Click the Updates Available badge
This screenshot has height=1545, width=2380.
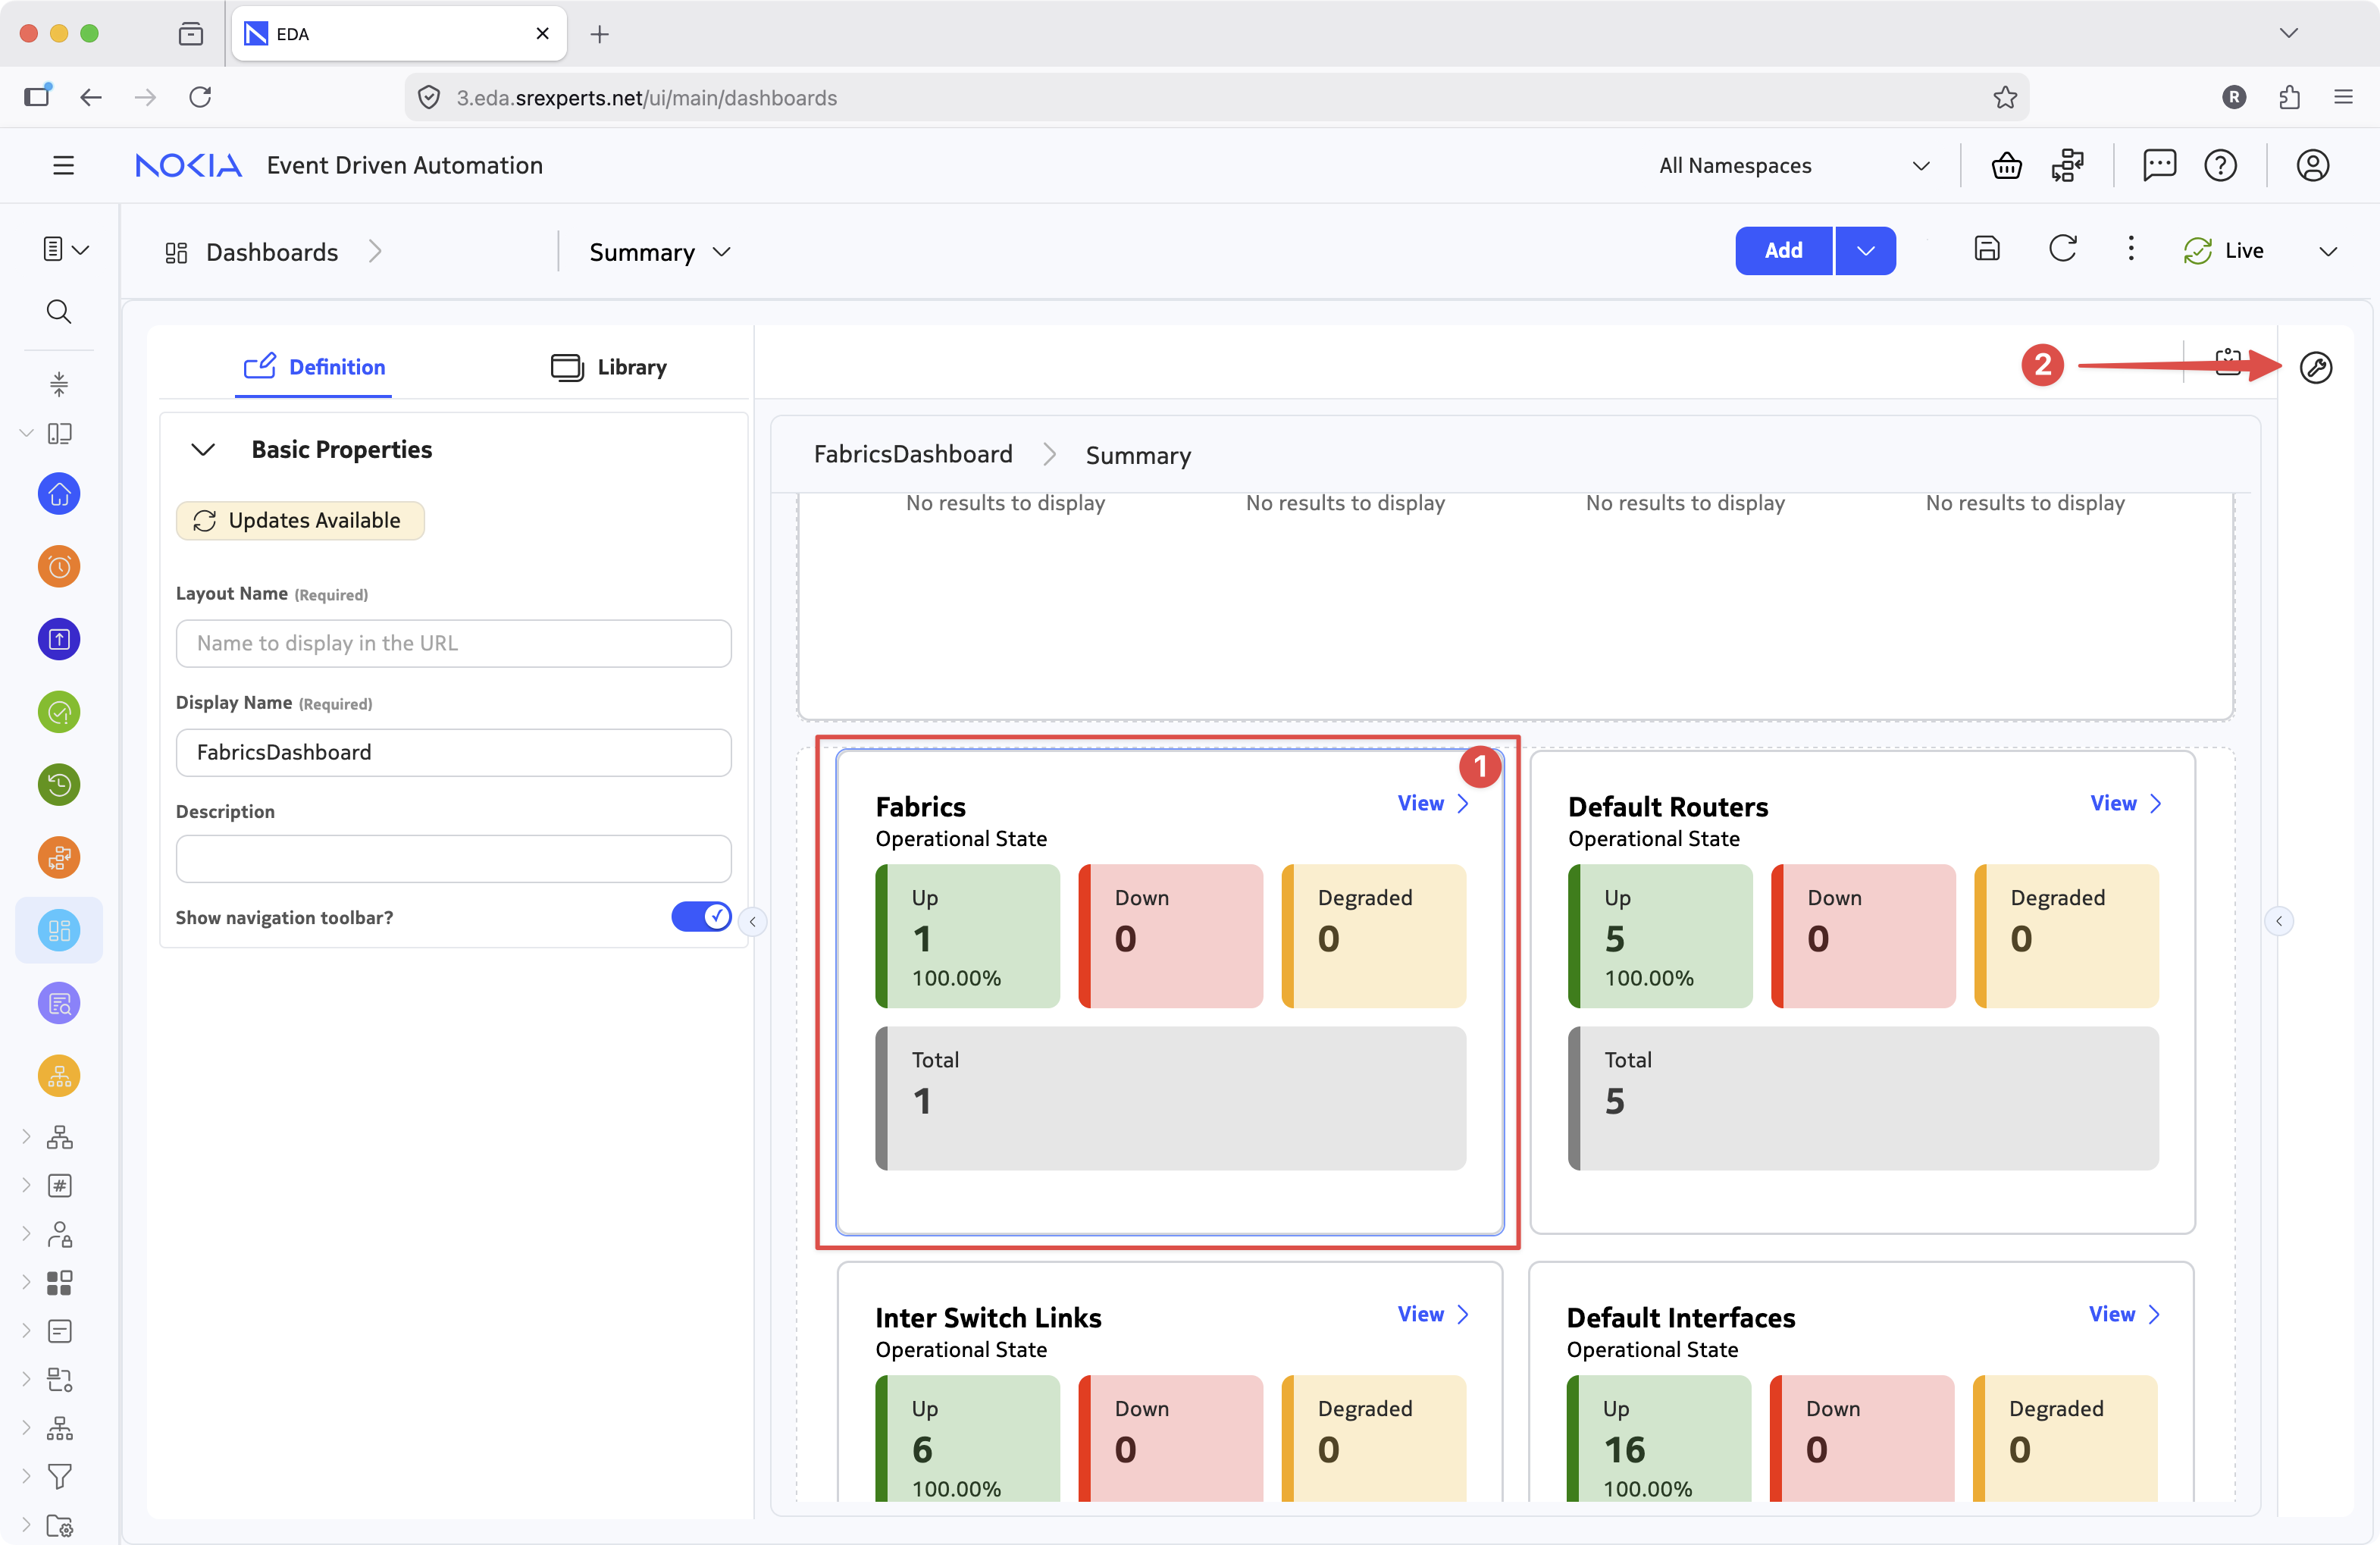300,521
